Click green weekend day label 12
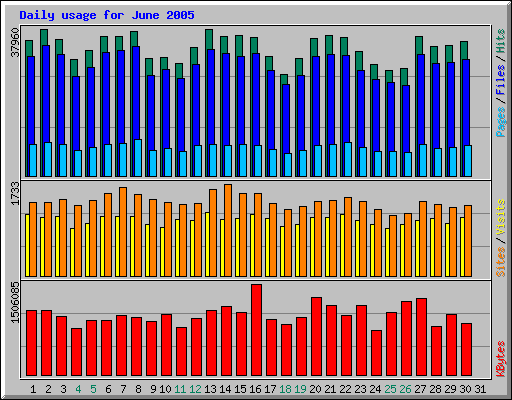Image resolution: width=512 pixels, height=400 pixels. pyautogui.click(x=195, y=389)
